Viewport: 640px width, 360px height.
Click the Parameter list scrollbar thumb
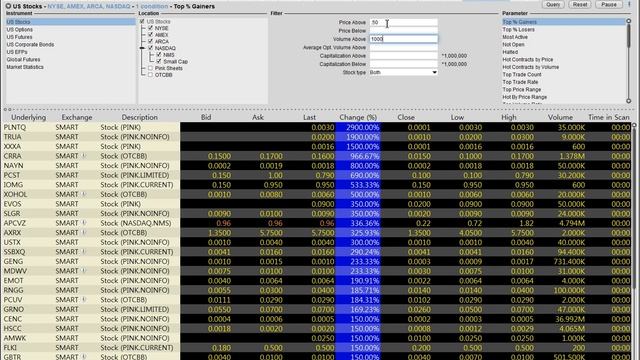point(629,36)
